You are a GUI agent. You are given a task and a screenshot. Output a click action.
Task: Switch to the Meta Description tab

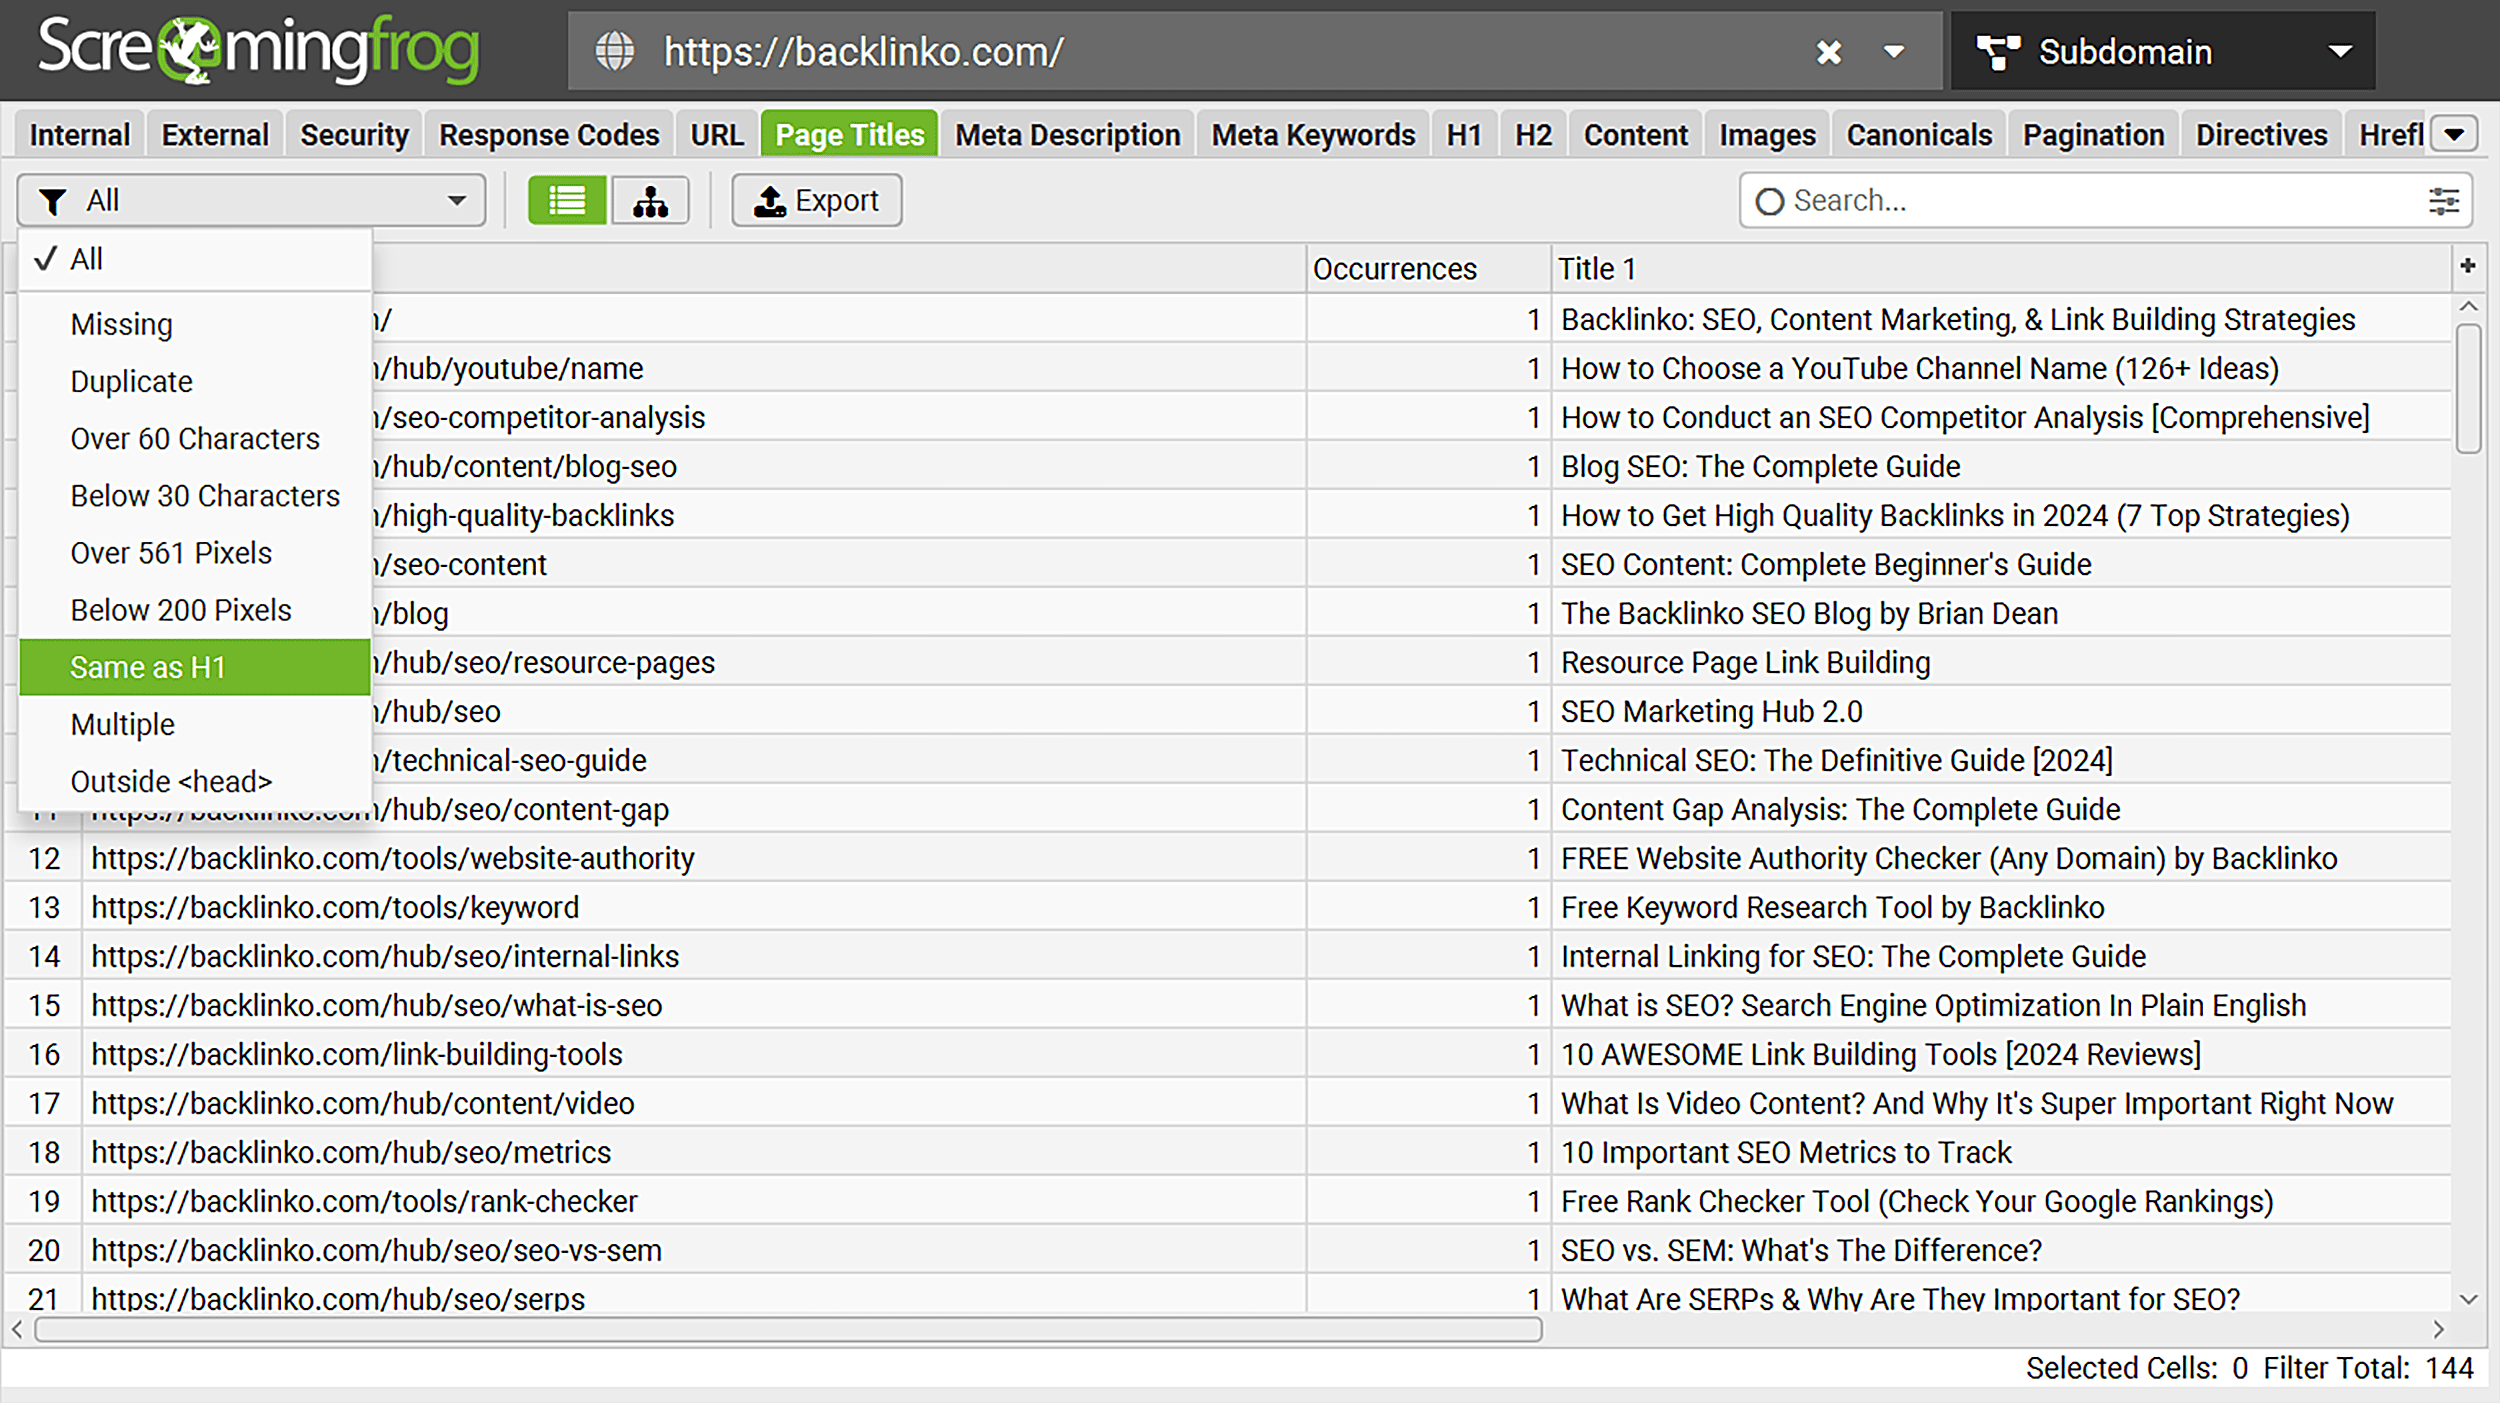1066,133
